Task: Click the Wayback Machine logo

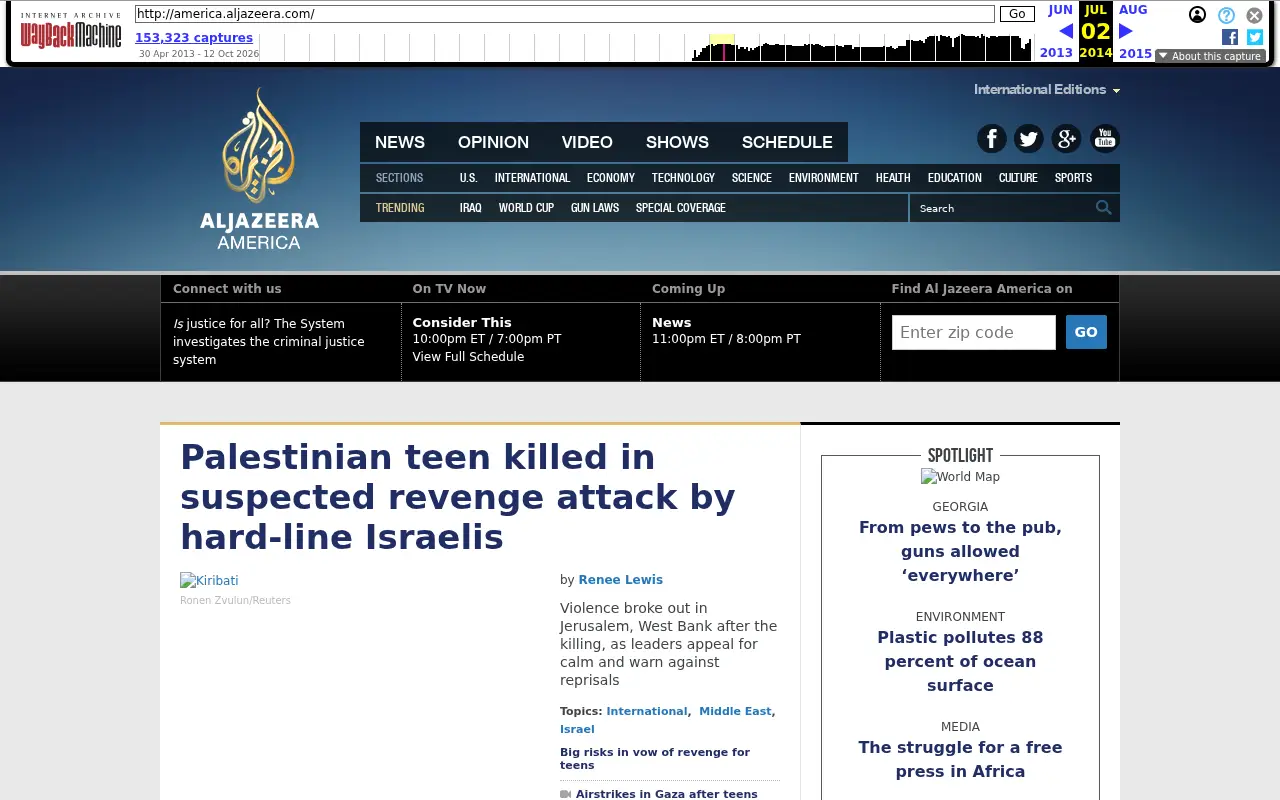Action: coord(71,31)
